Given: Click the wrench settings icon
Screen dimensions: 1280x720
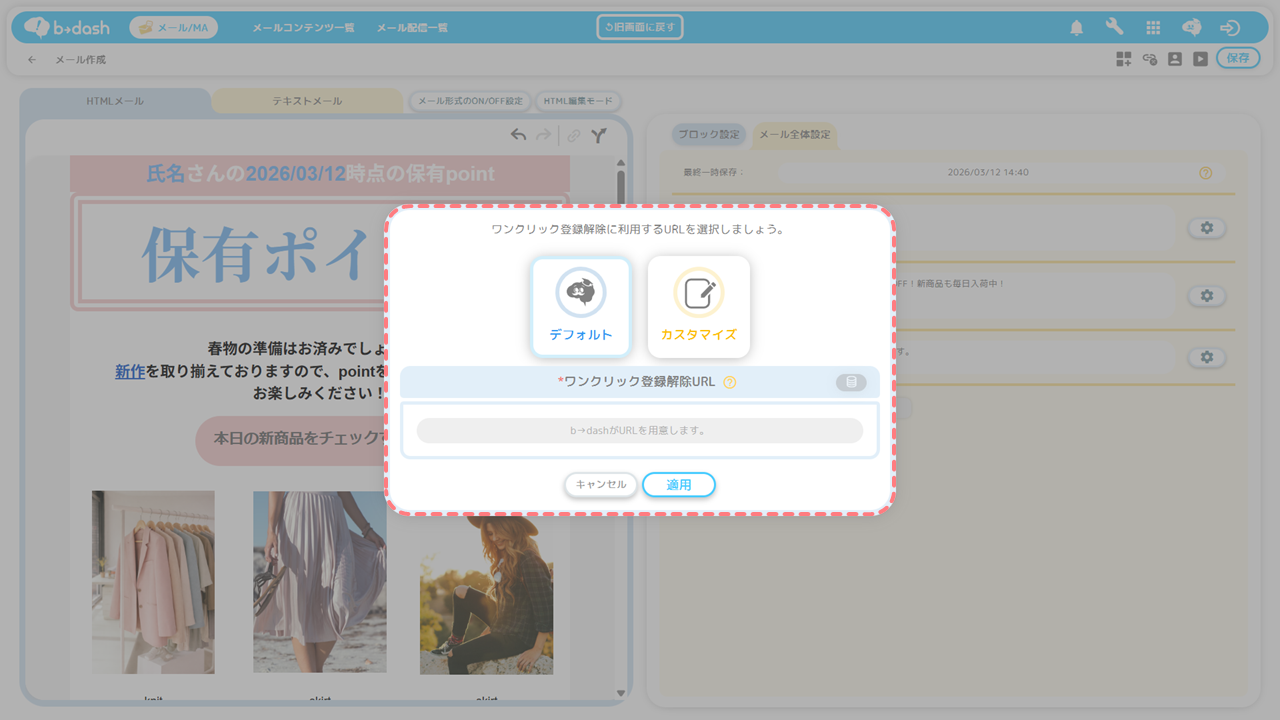Looking at the screenshot, I should [x=1114, y=28].
